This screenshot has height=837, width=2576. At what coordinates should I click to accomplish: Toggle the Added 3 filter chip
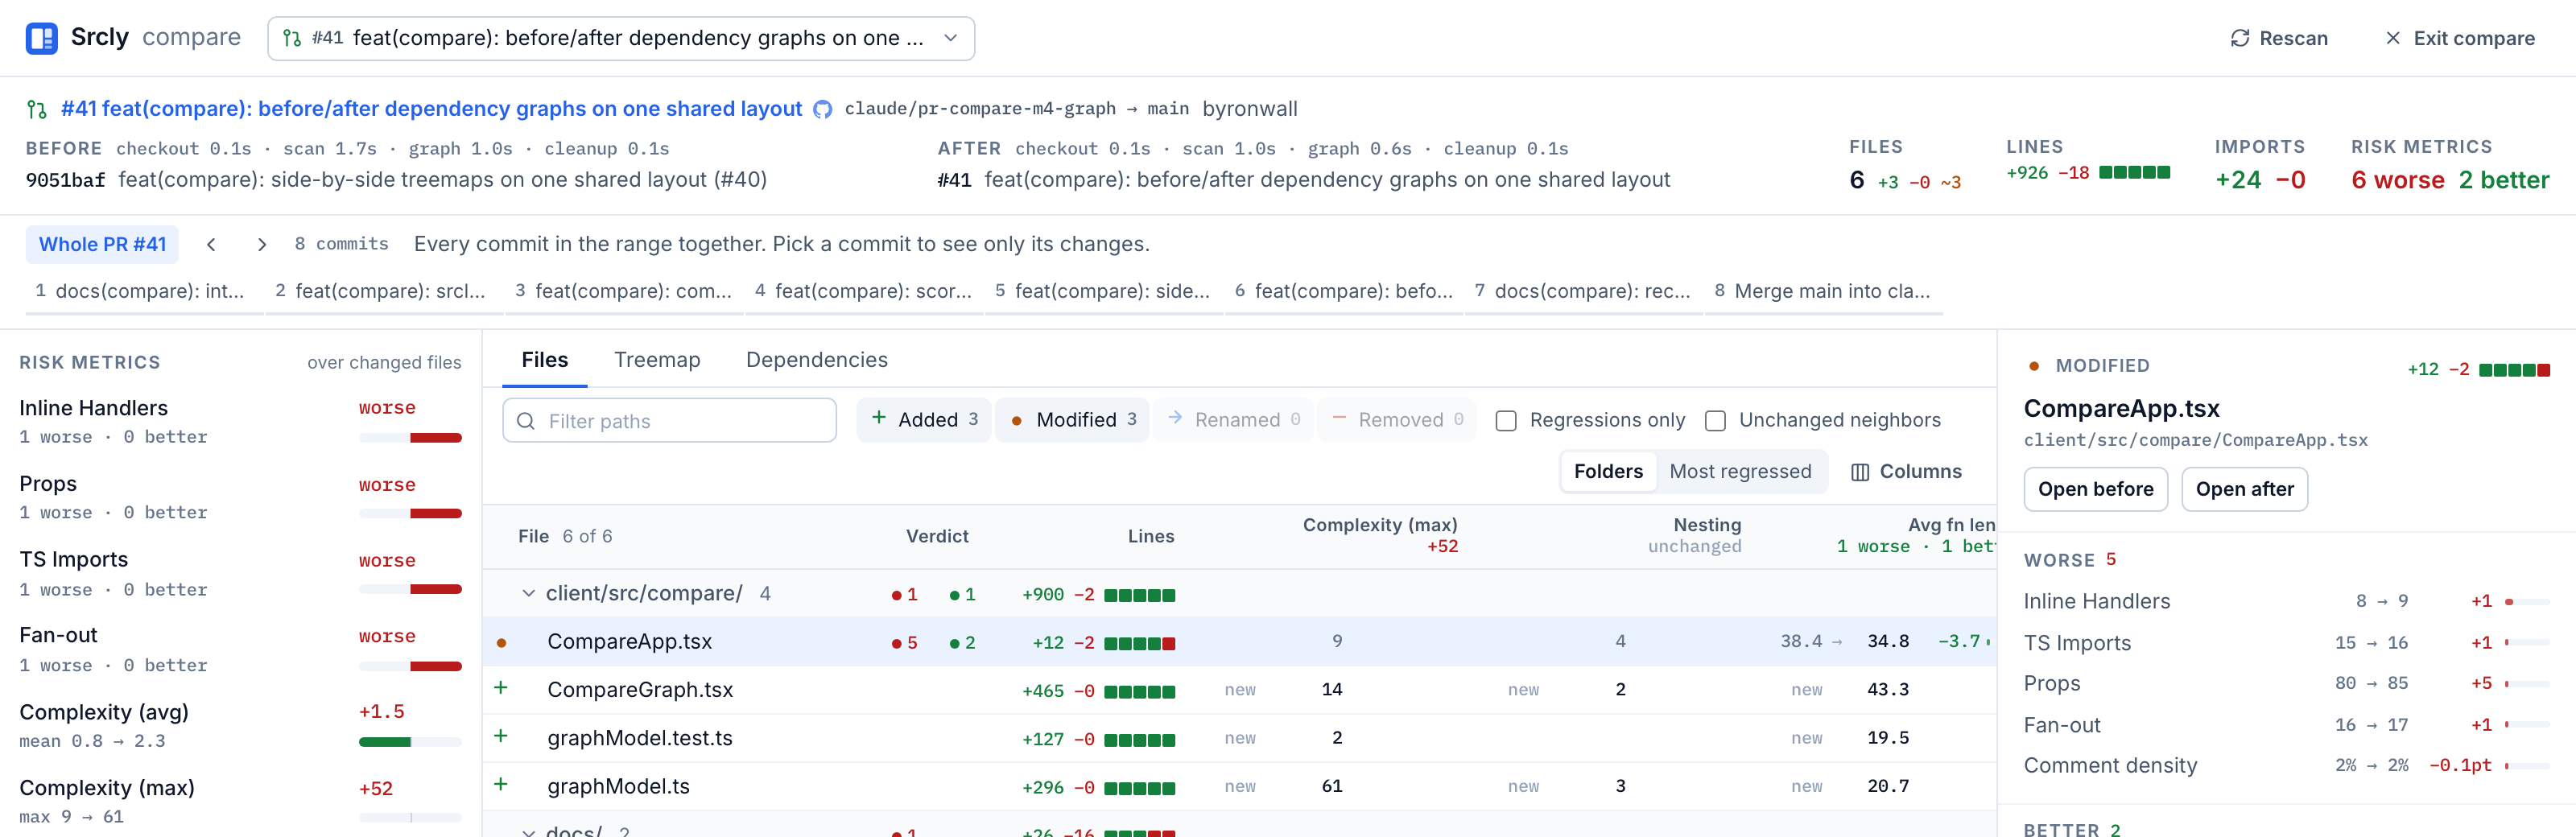click(x=924, y=420)
